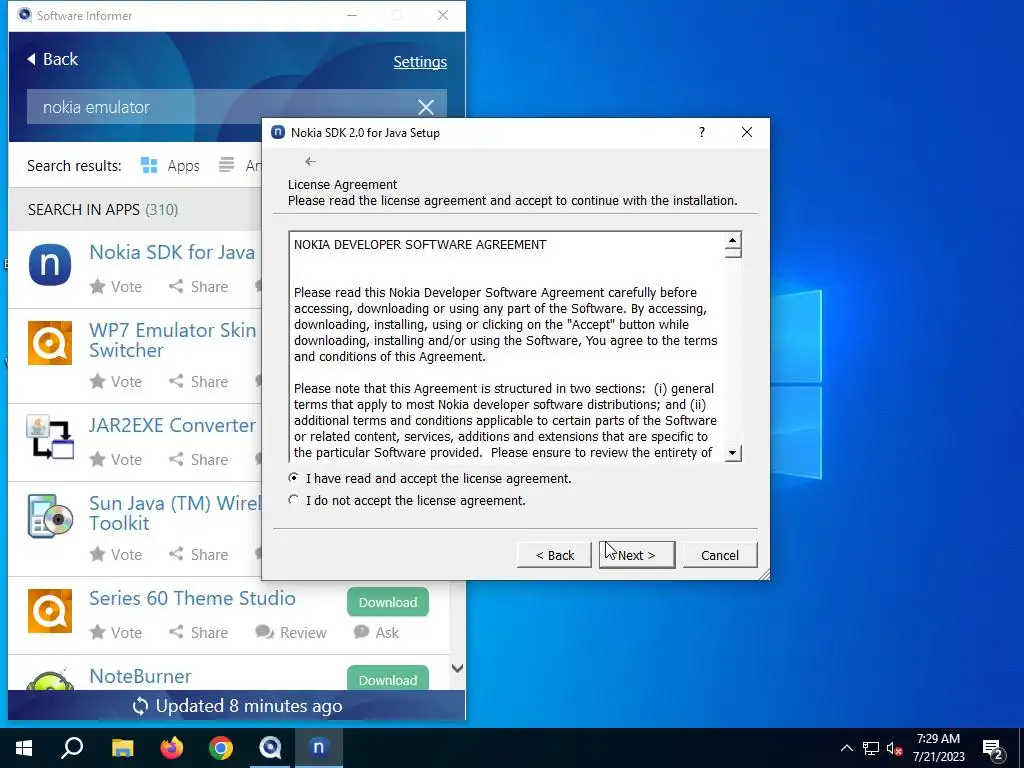This screenshot has height=768, width=1024.
Task: Download NoteBurner
Action: pyautogui.click(x=388, y=678)
